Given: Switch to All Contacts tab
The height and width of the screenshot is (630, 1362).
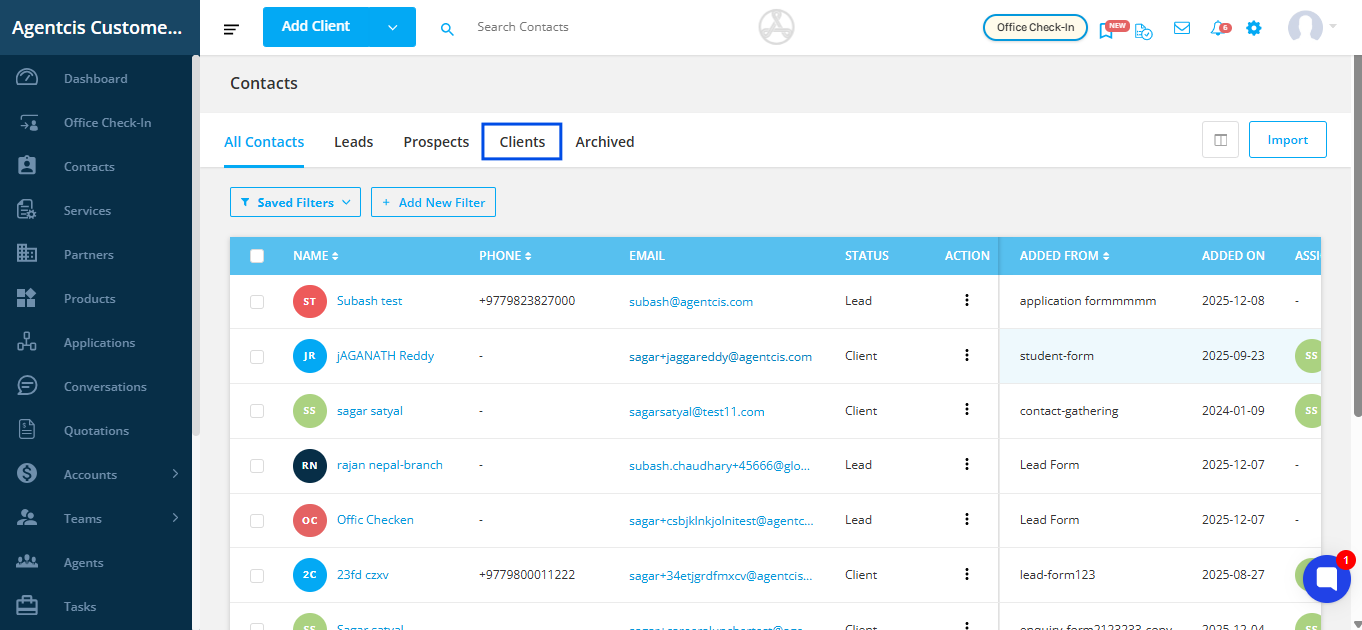Looking at the screenshot, I should click(x=264, y=142).
